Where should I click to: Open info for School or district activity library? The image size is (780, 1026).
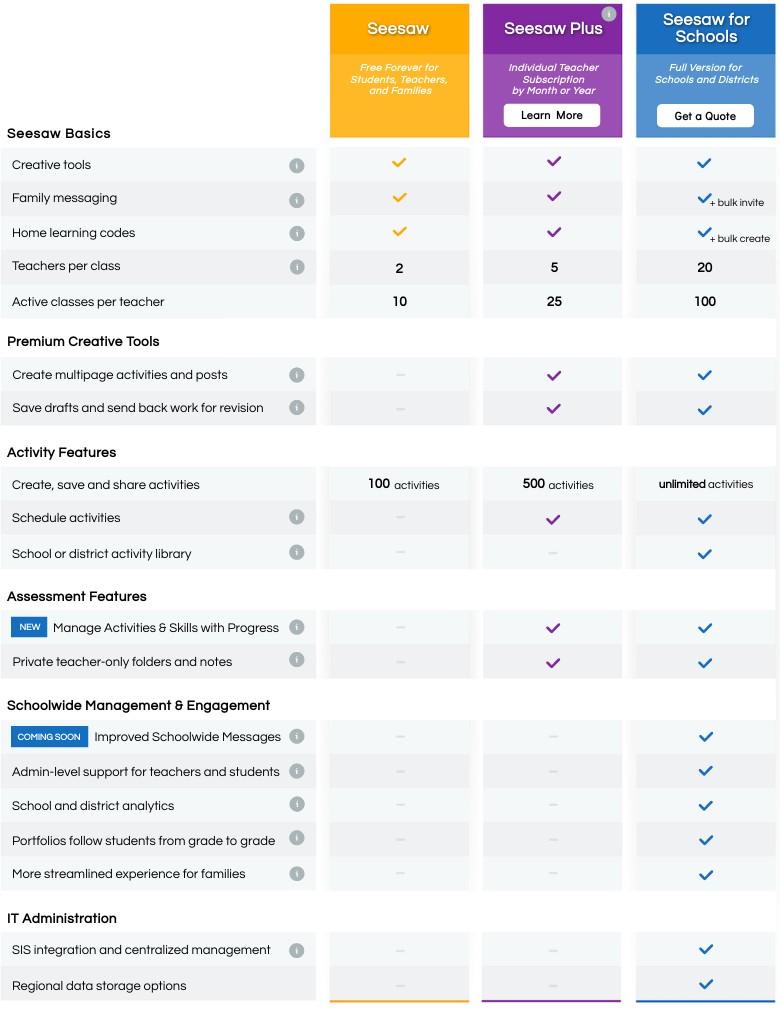(x=296, y=552)
